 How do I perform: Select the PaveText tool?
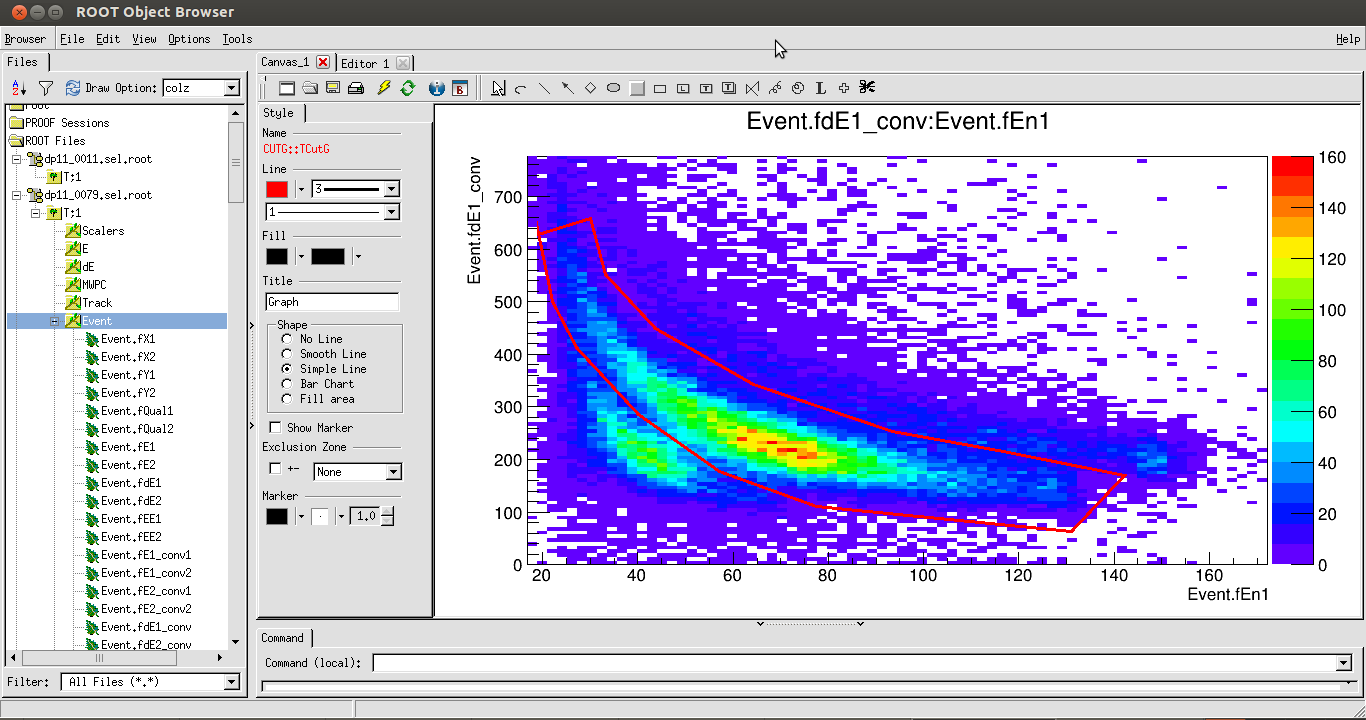pyautogui.click(x=706, y=88)
